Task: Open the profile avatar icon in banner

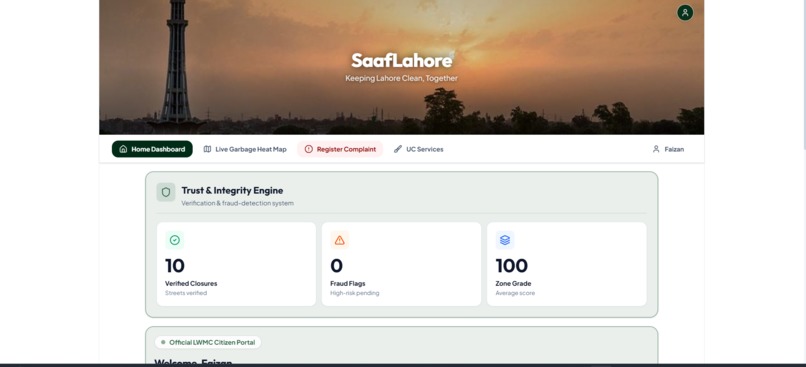Action: click(x=685, y=13)
